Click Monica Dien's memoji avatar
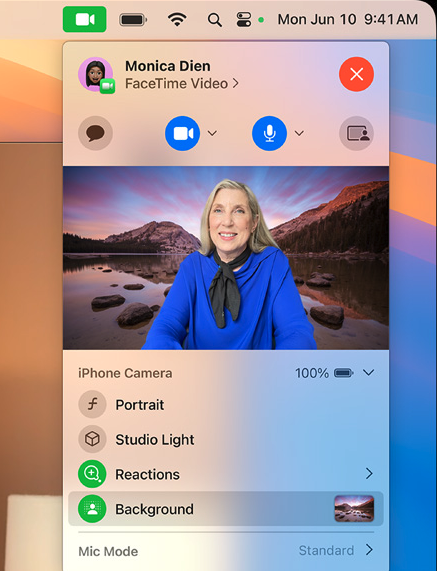Screen dimensions: 437x571 (x=96, y=75)
